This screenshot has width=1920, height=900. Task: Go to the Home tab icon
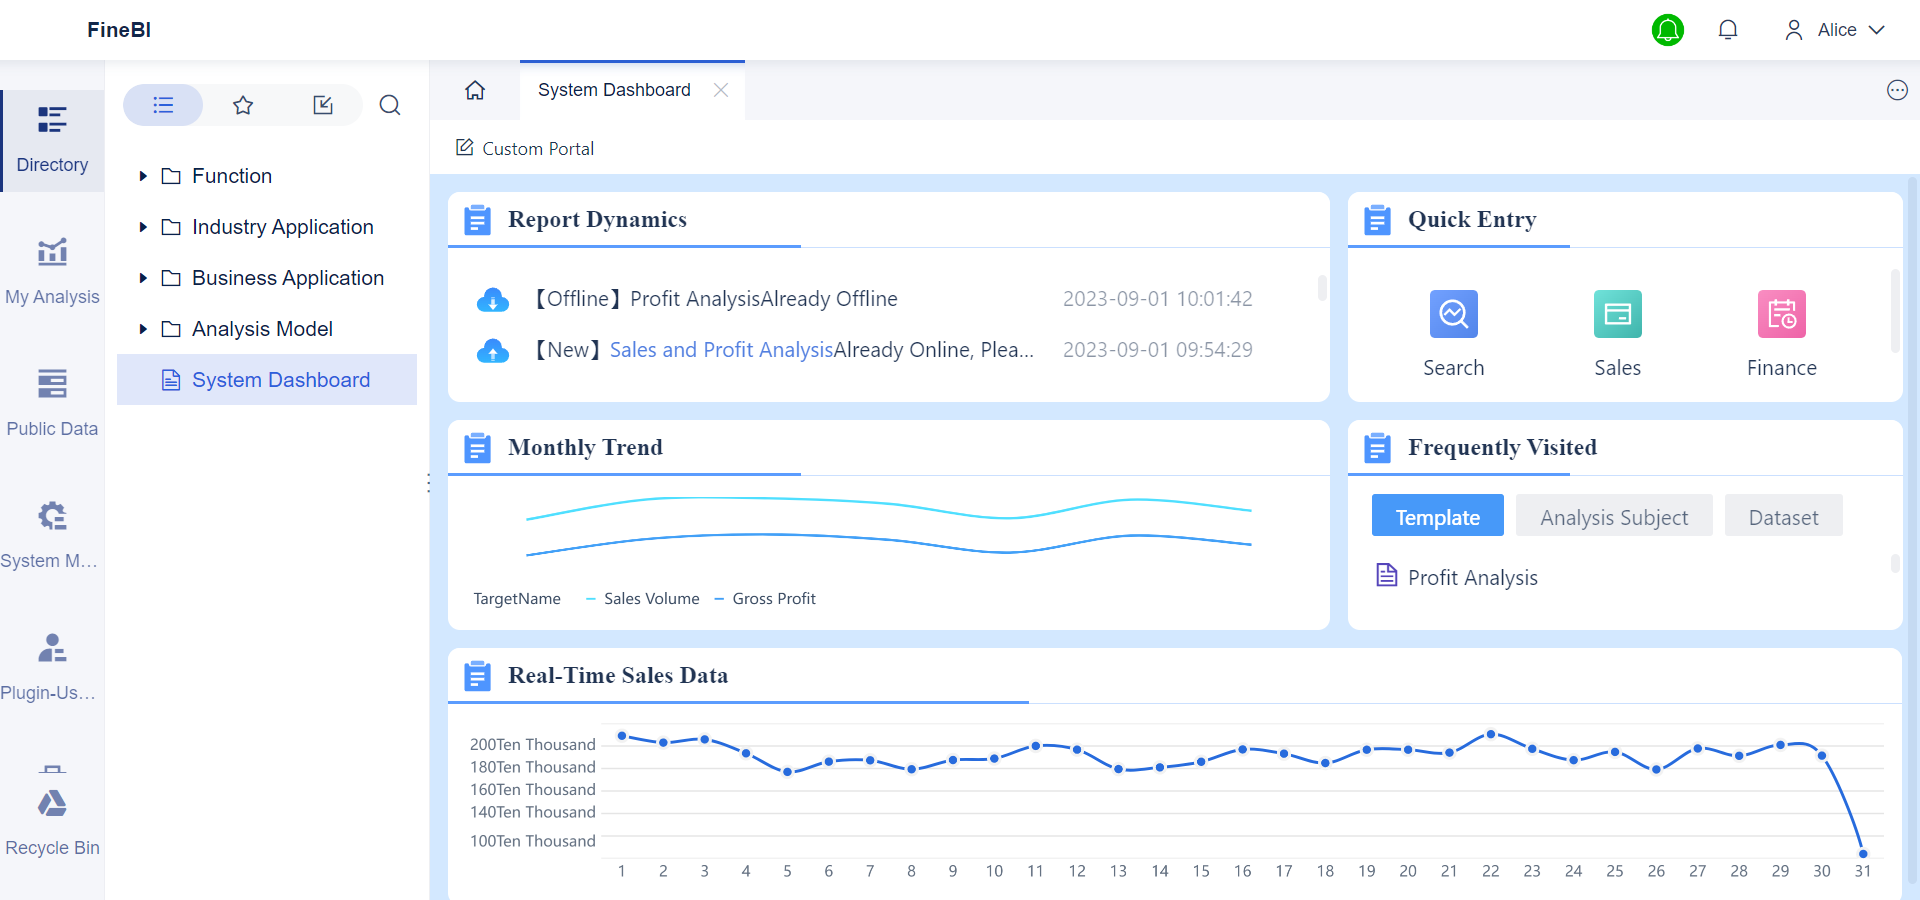click(x=475, y=90)
